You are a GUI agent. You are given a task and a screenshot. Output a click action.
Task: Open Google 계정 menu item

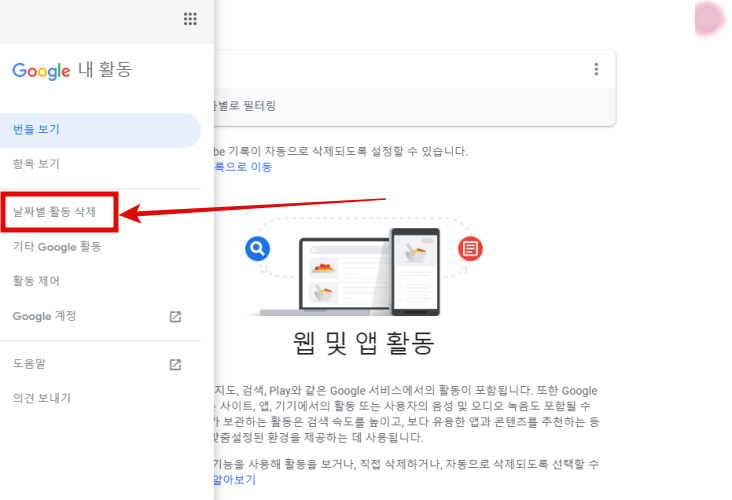click(100, 316)
